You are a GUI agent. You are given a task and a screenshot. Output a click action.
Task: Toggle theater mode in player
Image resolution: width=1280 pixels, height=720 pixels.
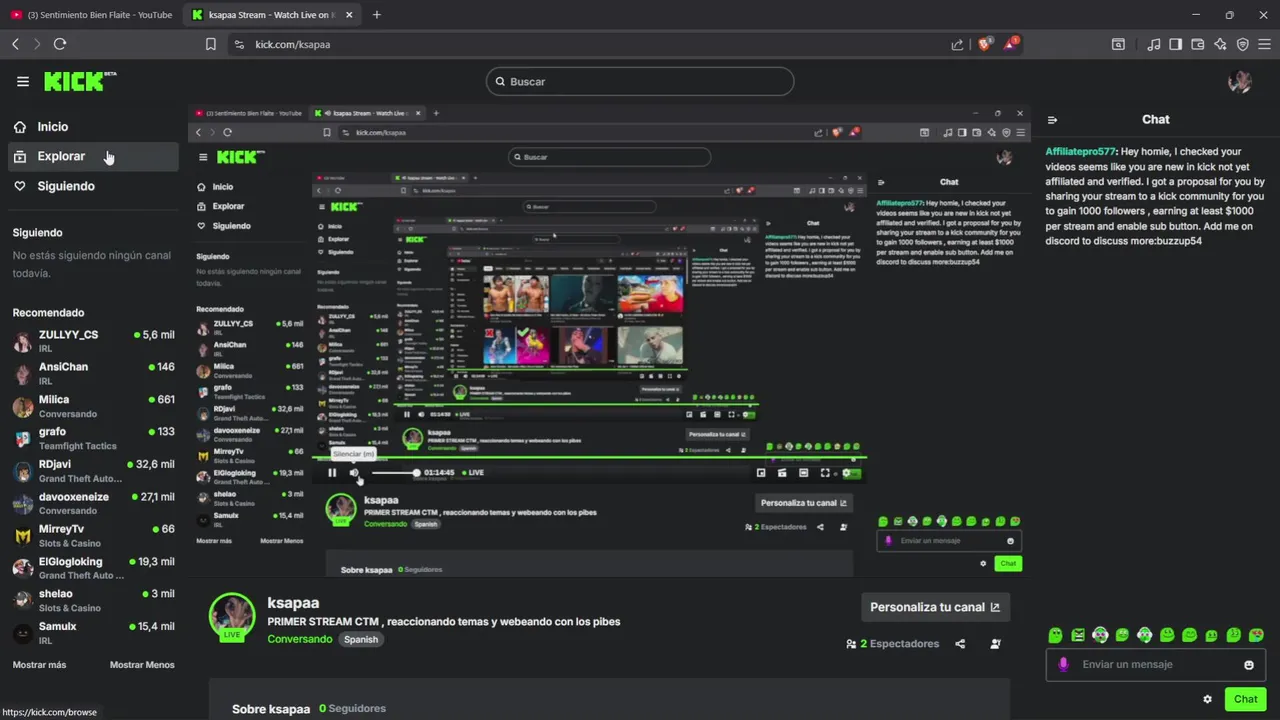[x=803, y=473]
